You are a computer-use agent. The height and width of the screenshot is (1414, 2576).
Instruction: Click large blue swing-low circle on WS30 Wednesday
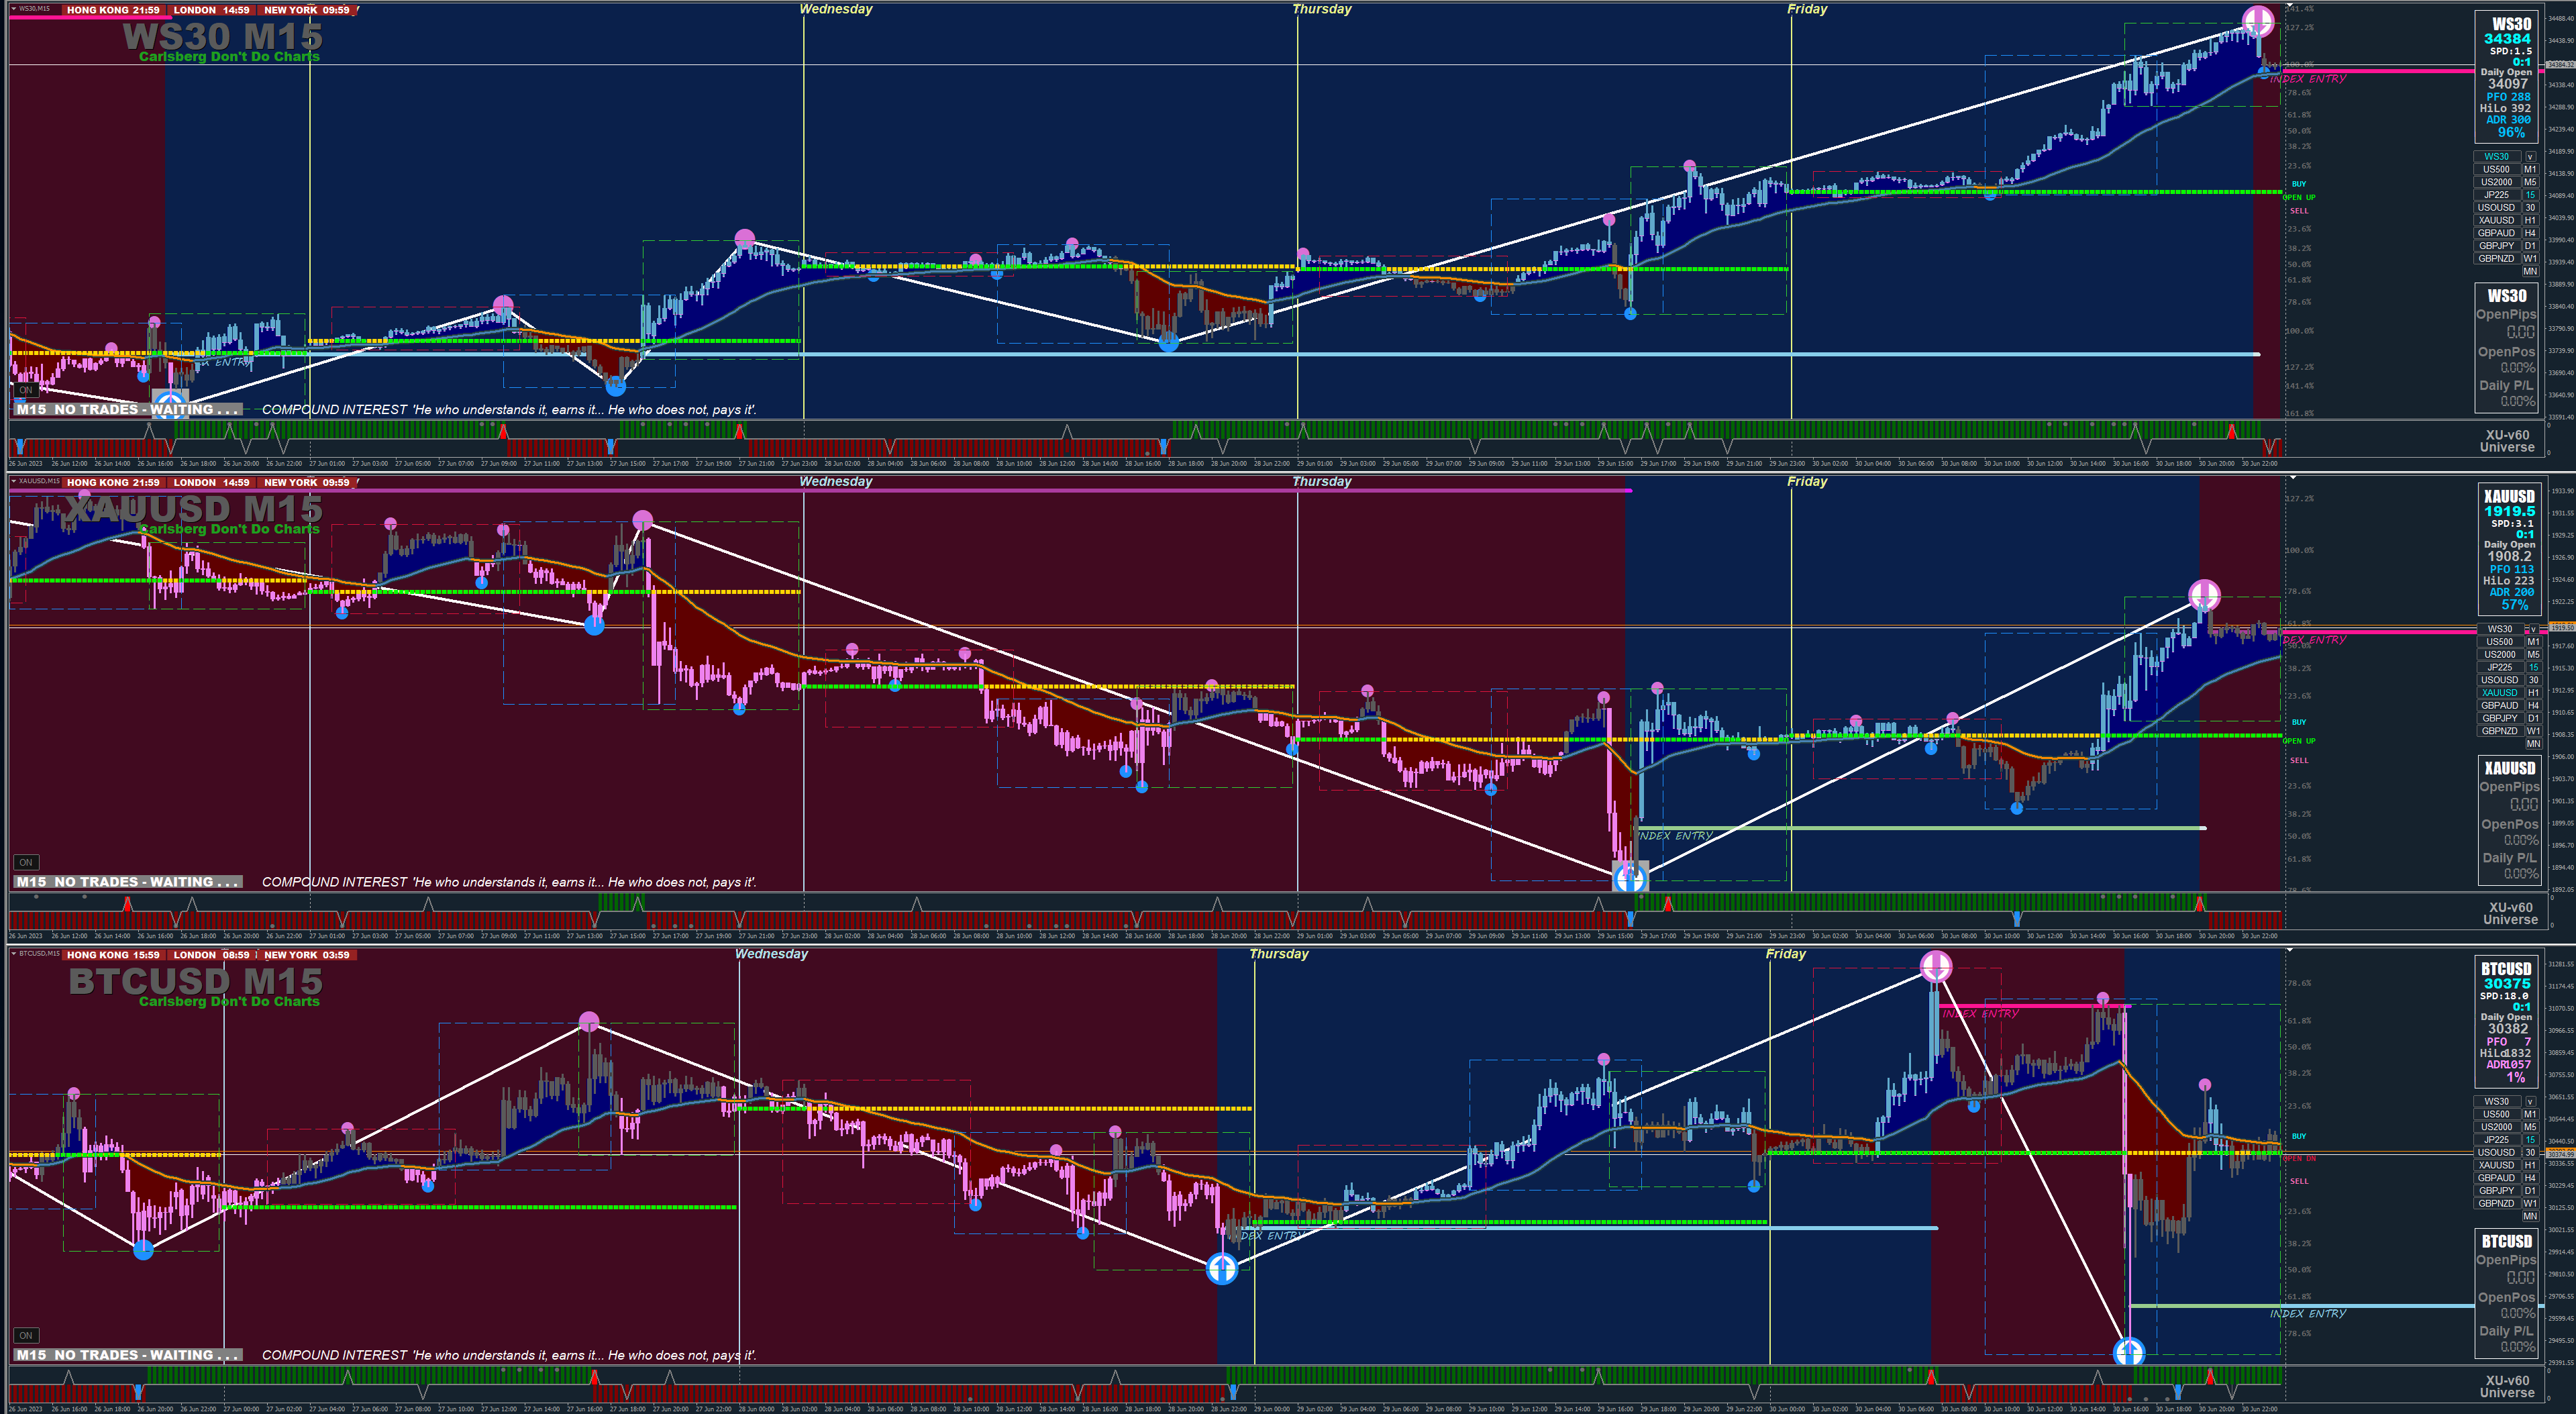(x=1168, y=342)
